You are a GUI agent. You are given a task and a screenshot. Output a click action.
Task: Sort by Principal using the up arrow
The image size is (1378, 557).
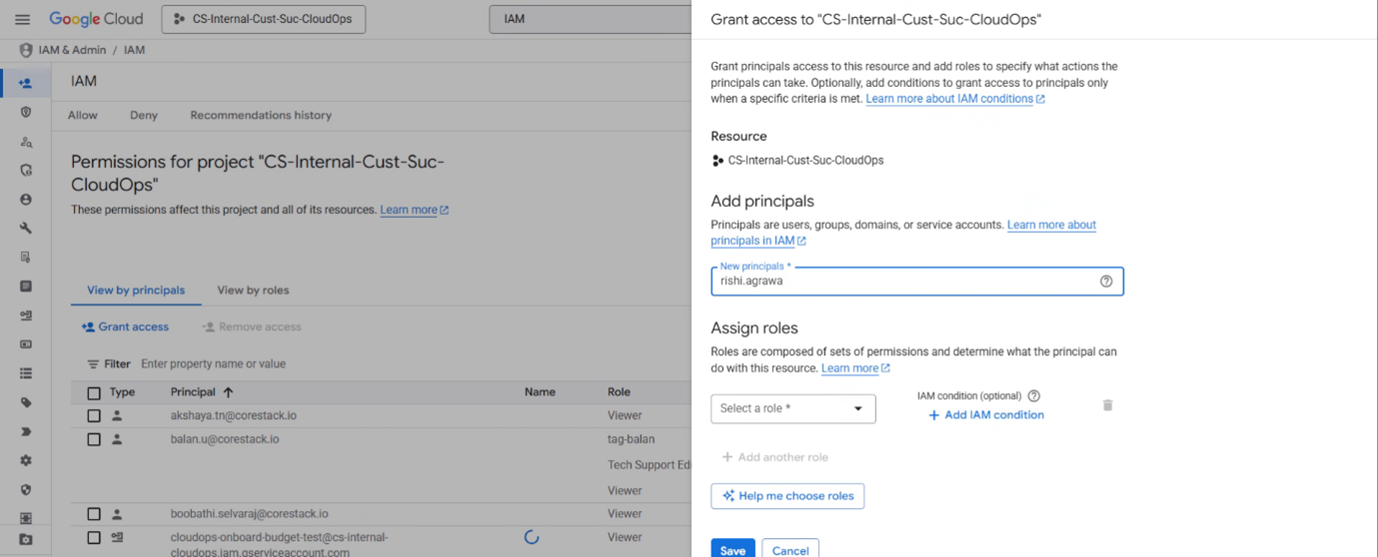(228, 392)
